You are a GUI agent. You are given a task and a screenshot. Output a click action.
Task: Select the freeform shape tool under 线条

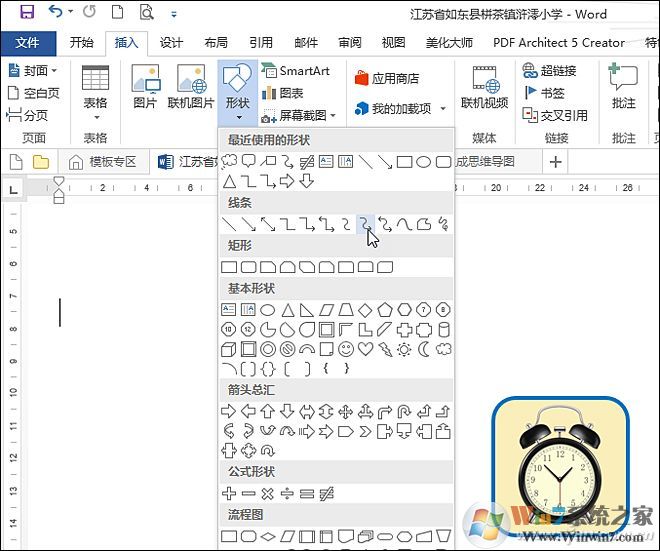[424, 224]
